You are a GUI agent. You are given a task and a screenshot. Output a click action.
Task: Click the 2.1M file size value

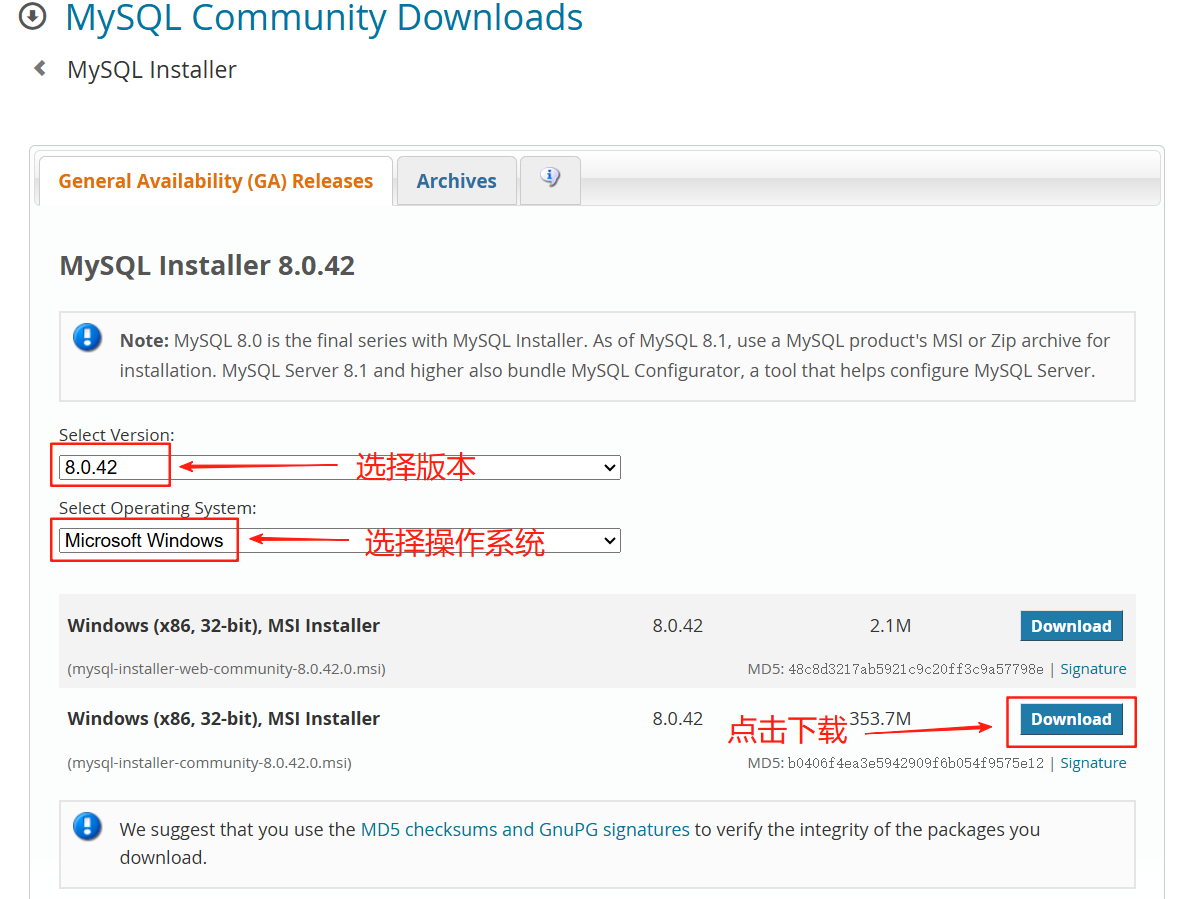pyautogui.click(x=890, y=626)
